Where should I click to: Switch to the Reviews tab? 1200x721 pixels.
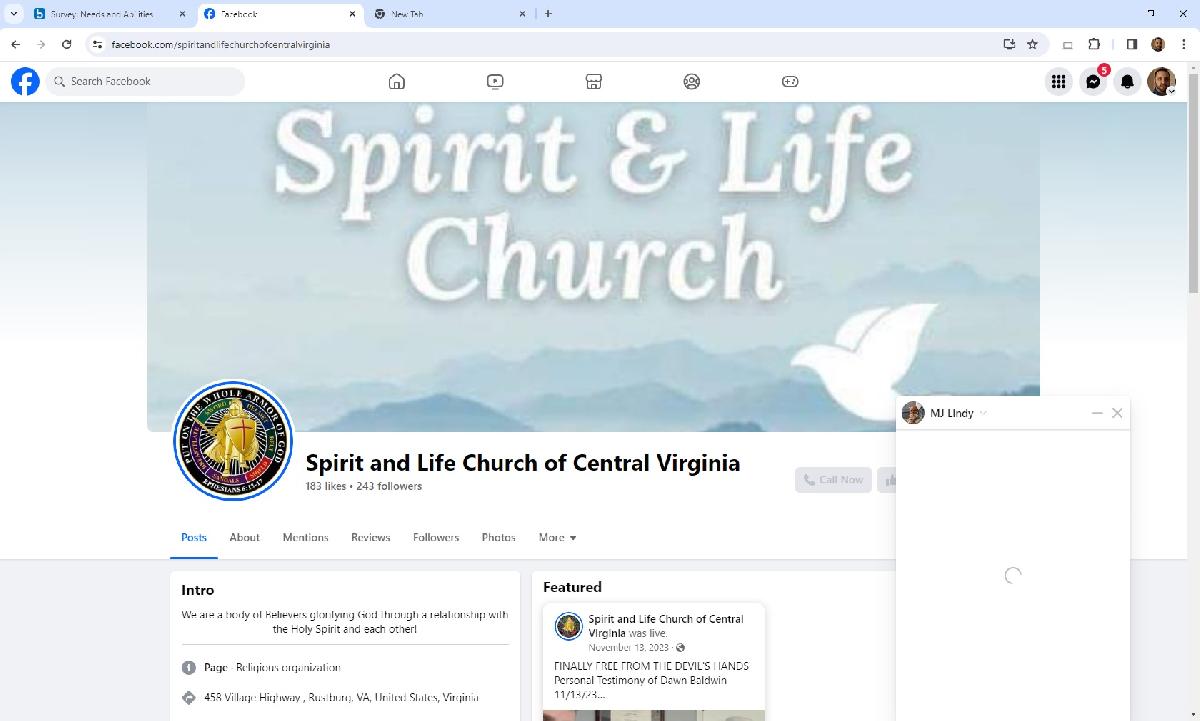coord(370,538)
